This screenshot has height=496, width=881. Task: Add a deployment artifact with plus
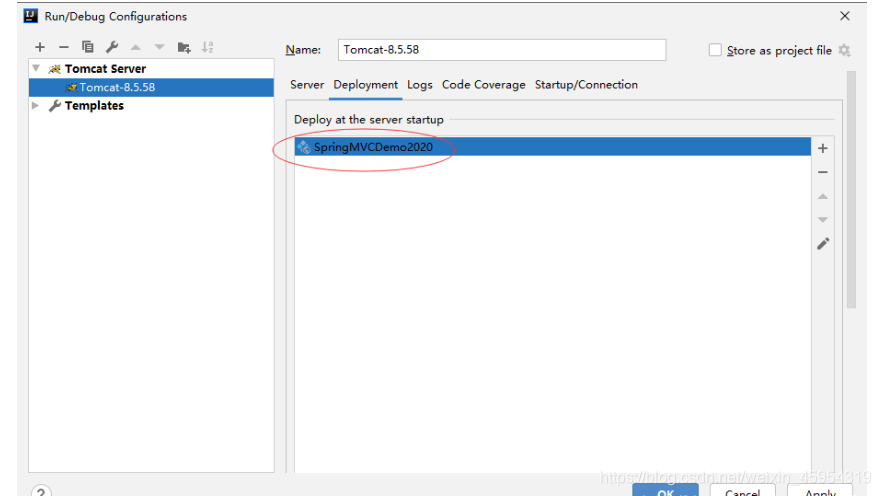(823, 148)
